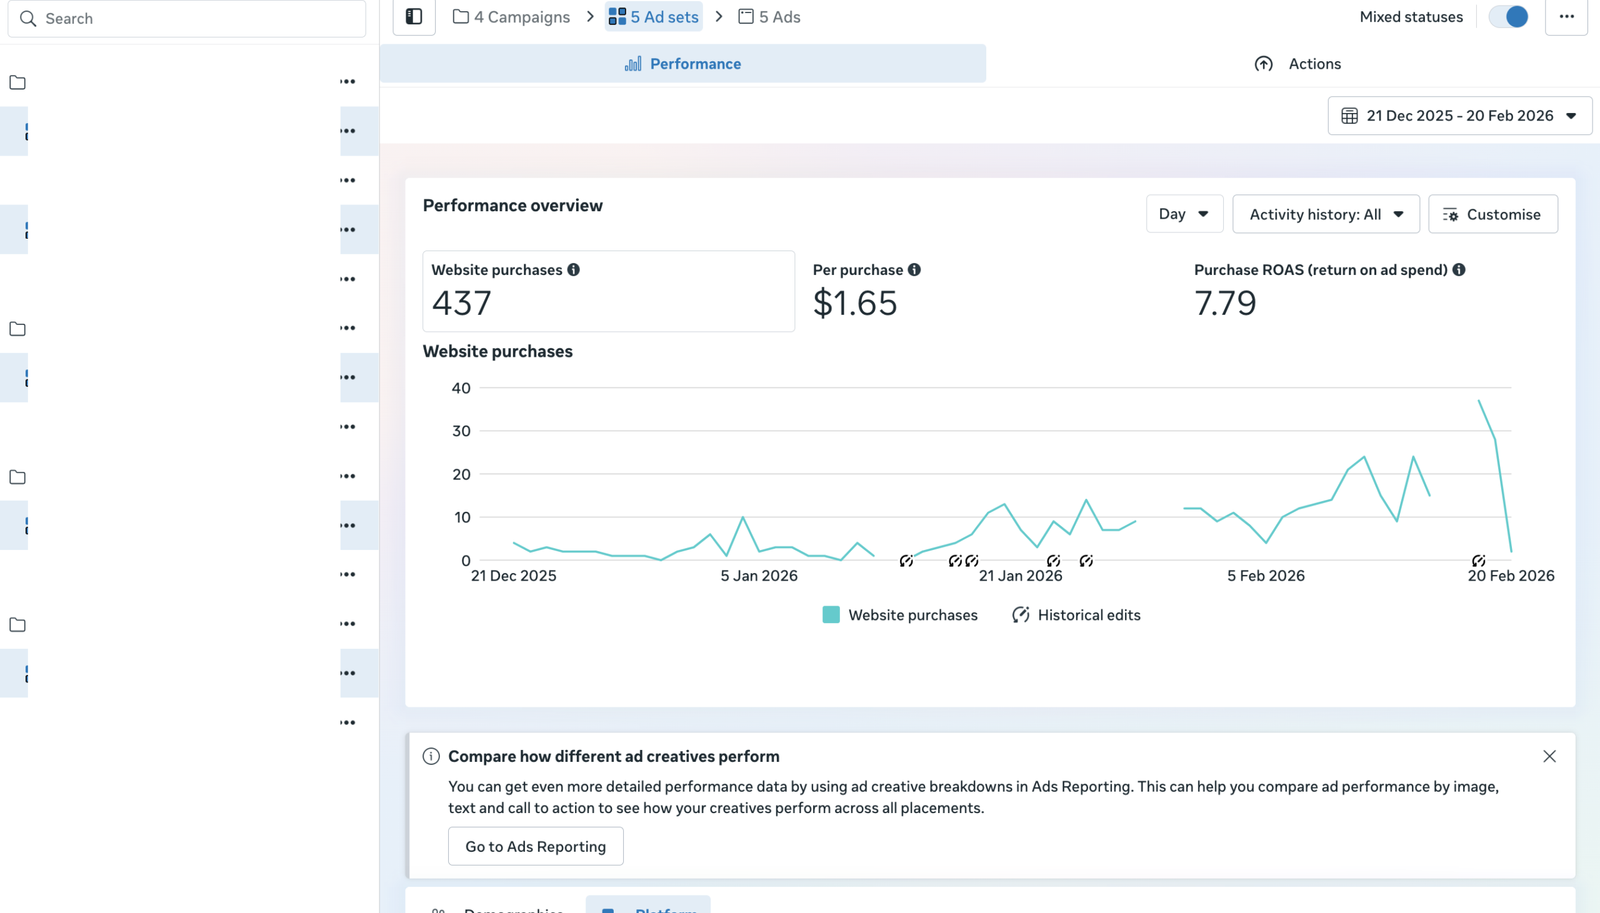Click the historical edit marker near 20 Feb
This screenshot has height=913, width=1600.
[x=1478, y=561]
